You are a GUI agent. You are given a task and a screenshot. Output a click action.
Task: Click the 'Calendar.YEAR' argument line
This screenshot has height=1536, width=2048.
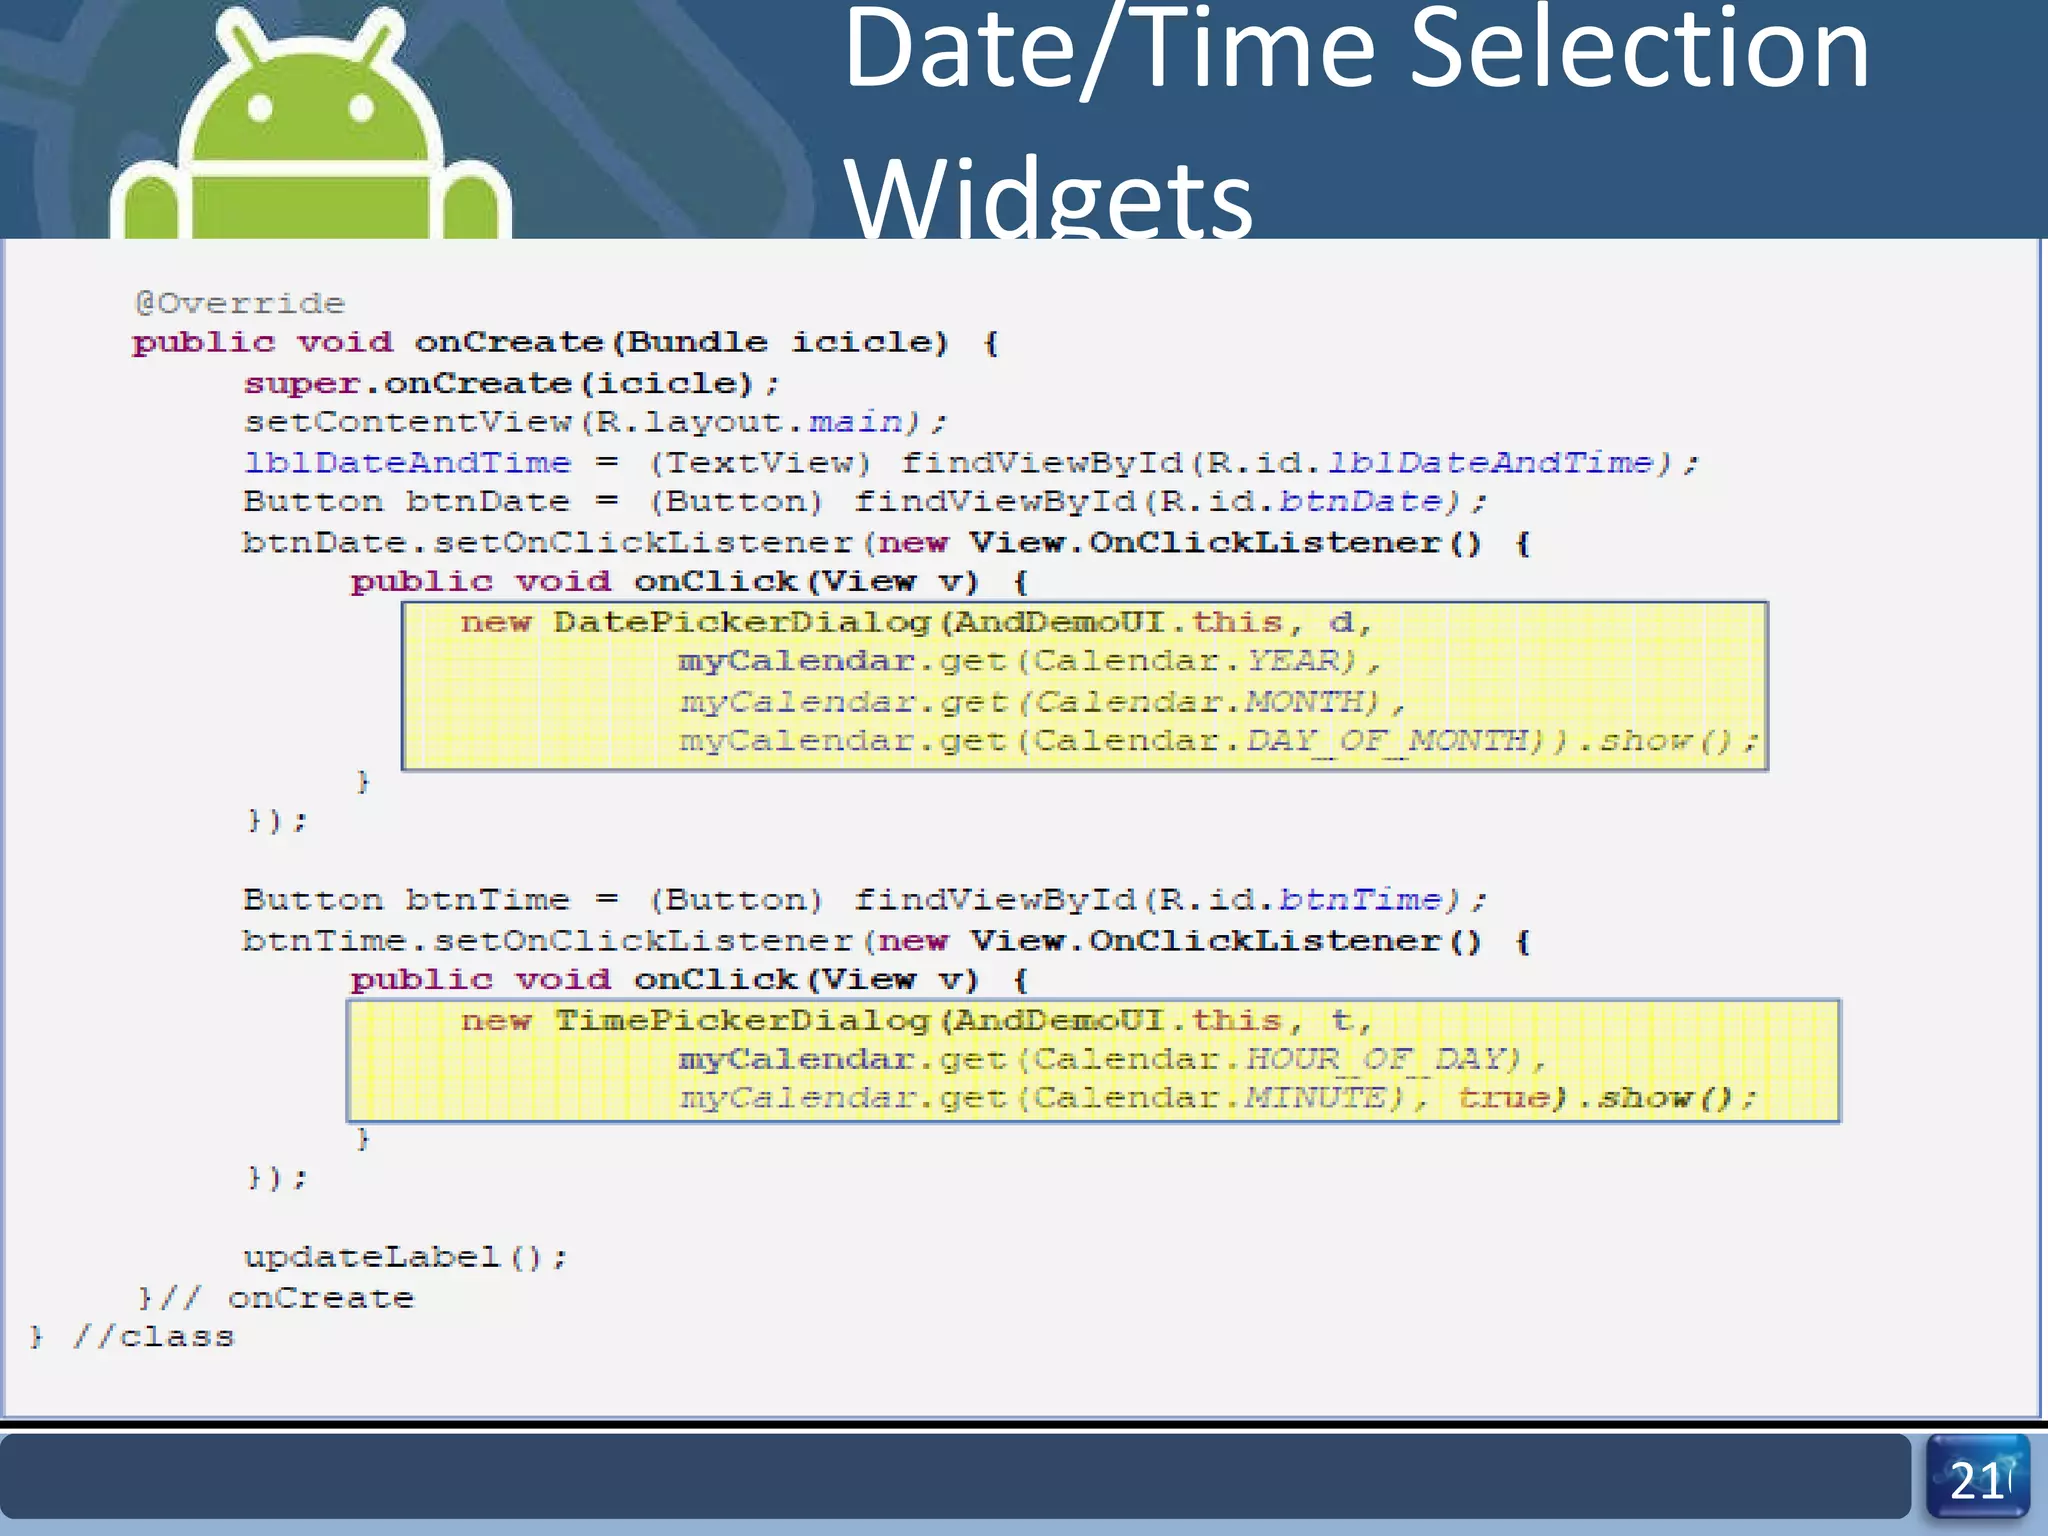pyautogui.click(x=1030, y=662)
